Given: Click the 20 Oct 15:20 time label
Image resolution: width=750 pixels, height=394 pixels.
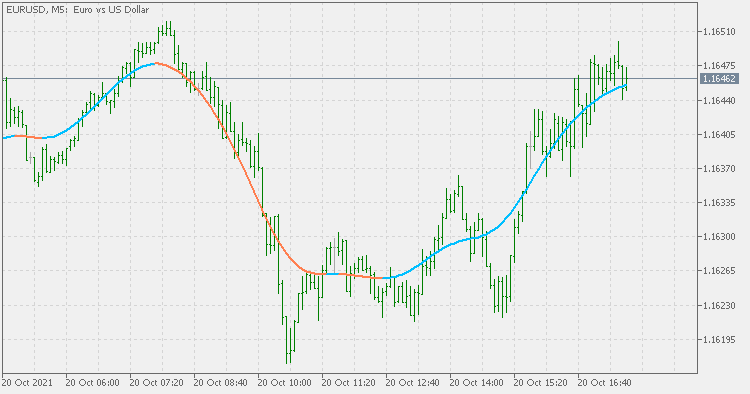Looking at the screenshot, I should coord(541,383).
